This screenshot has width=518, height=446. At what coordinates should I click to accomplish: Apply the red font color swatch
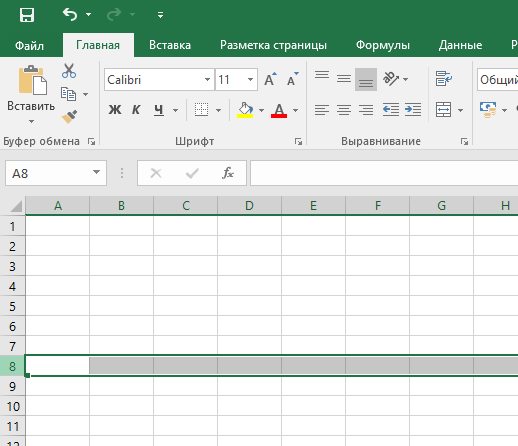[279, 110]
